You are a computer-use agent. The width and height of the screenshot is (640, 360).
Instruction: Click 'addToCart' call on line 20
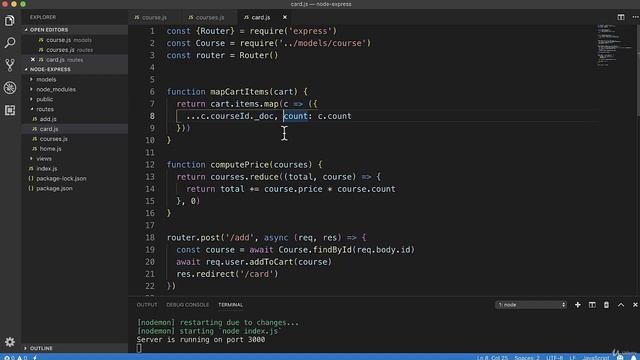tap(271, 262)
